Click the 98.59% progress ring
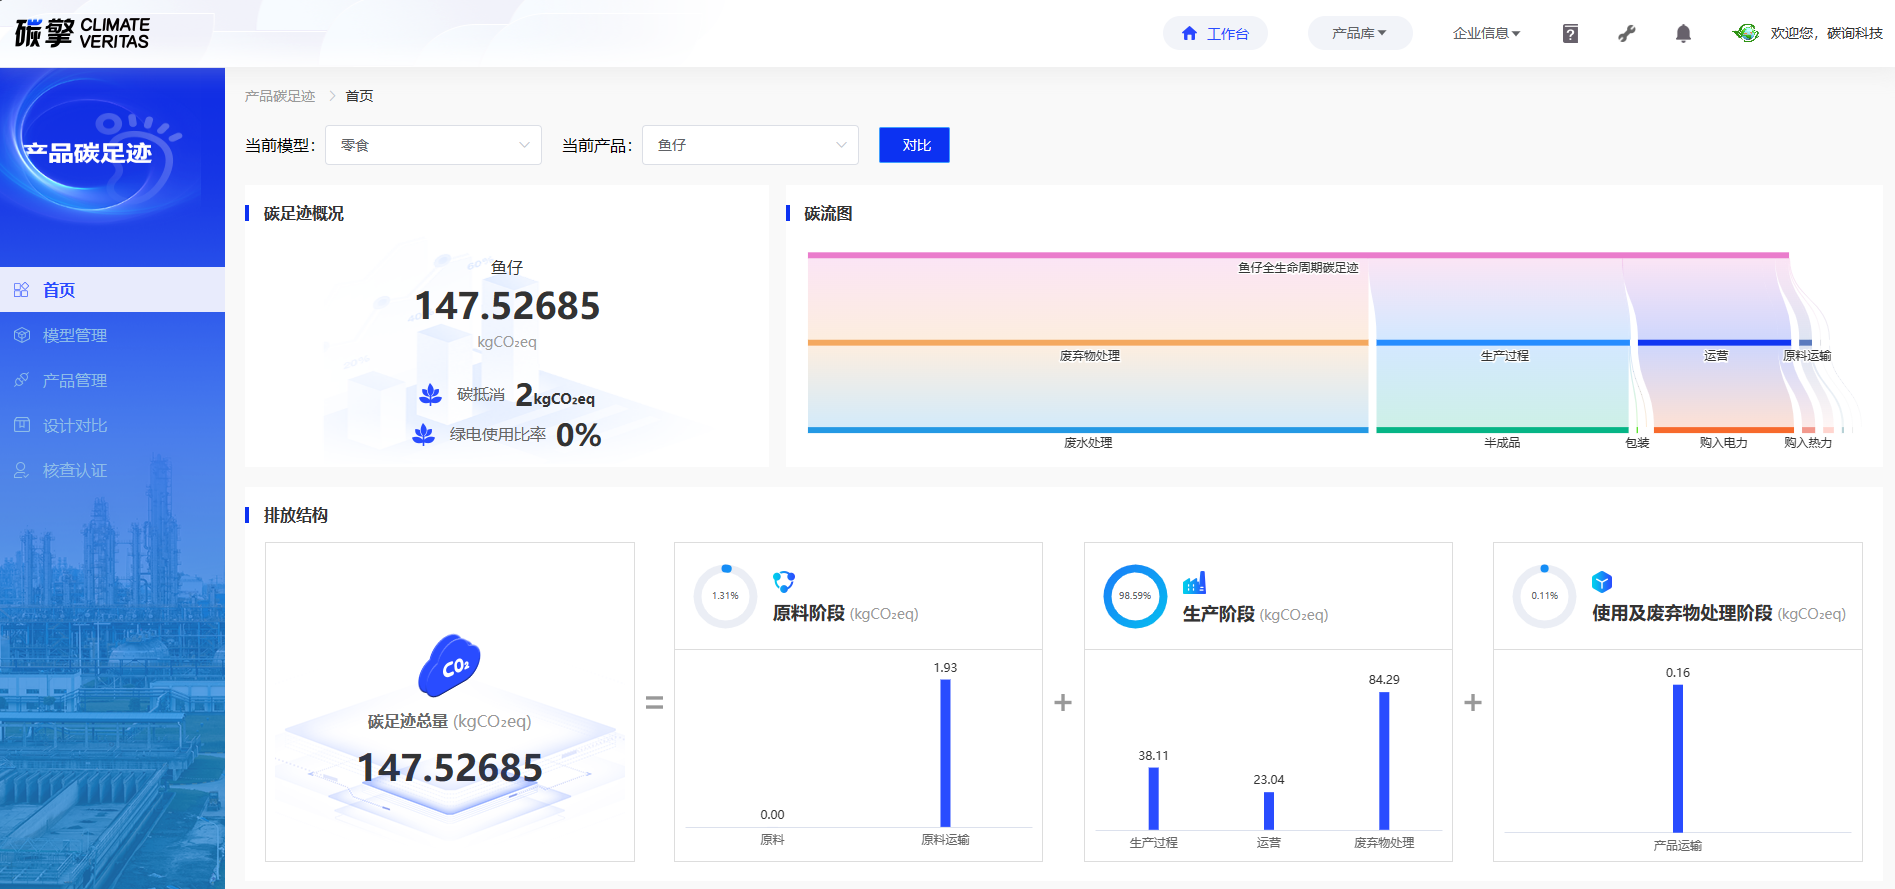The height and width of the screenshot is (889, 1895). point(1135,596)
